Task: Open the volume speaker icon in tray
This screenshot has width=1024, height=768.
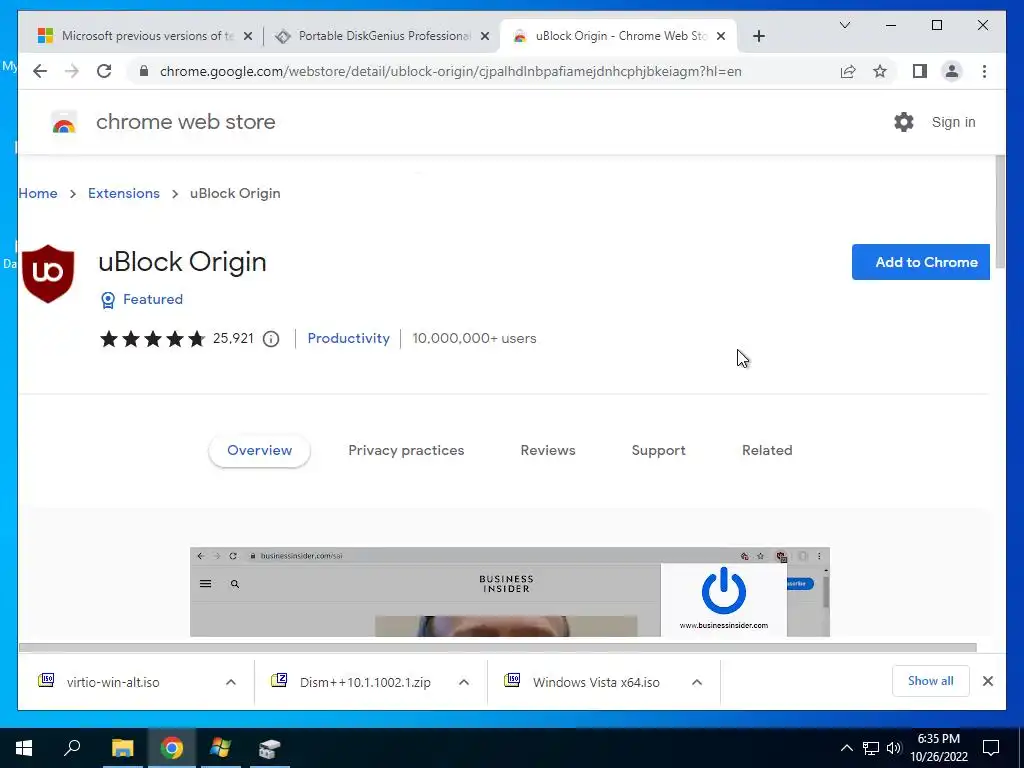Action: (x=894, y=748)
